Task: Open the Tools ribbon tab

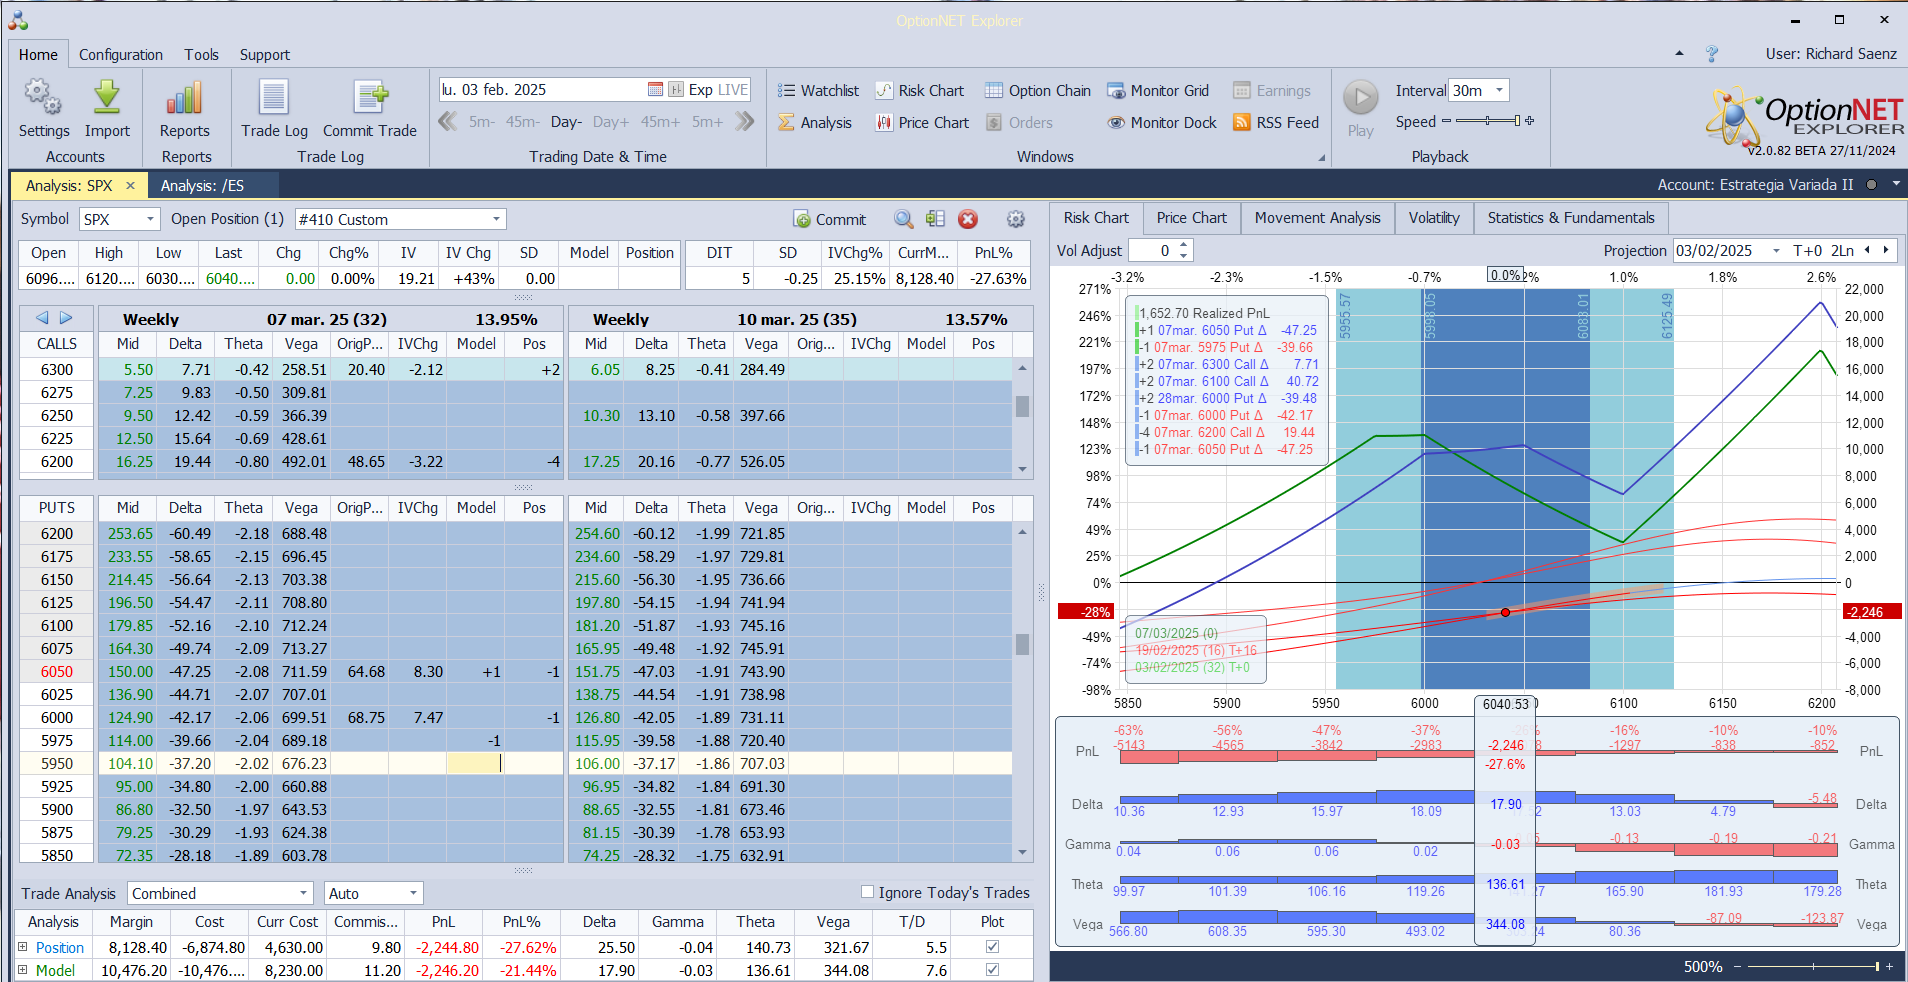Action: pyautogui.click(x=201, y=55)
